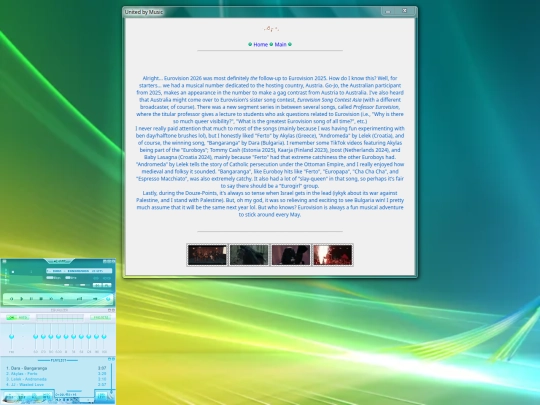Click the 170 Hz equalizer band slider
This screenshot has height=405, width=540.
[43, 336]
